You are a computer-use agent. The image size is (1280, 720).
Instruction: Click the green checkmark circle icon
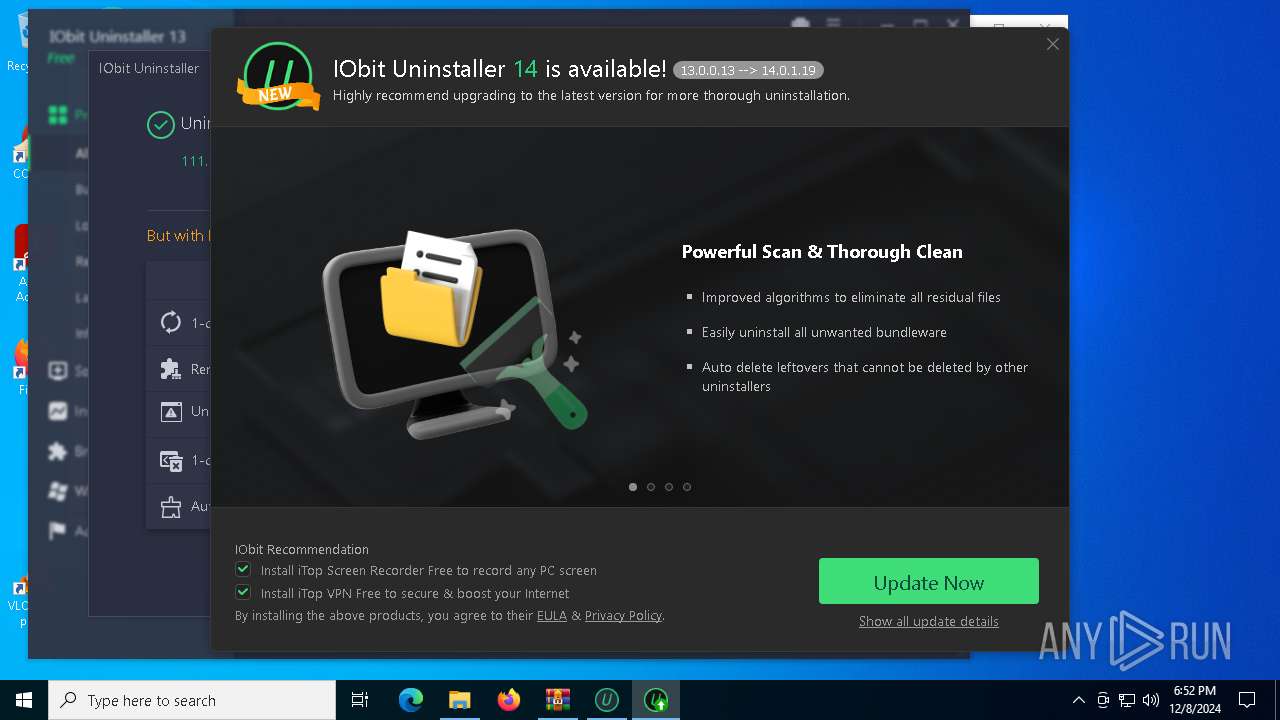click(160, 125)
